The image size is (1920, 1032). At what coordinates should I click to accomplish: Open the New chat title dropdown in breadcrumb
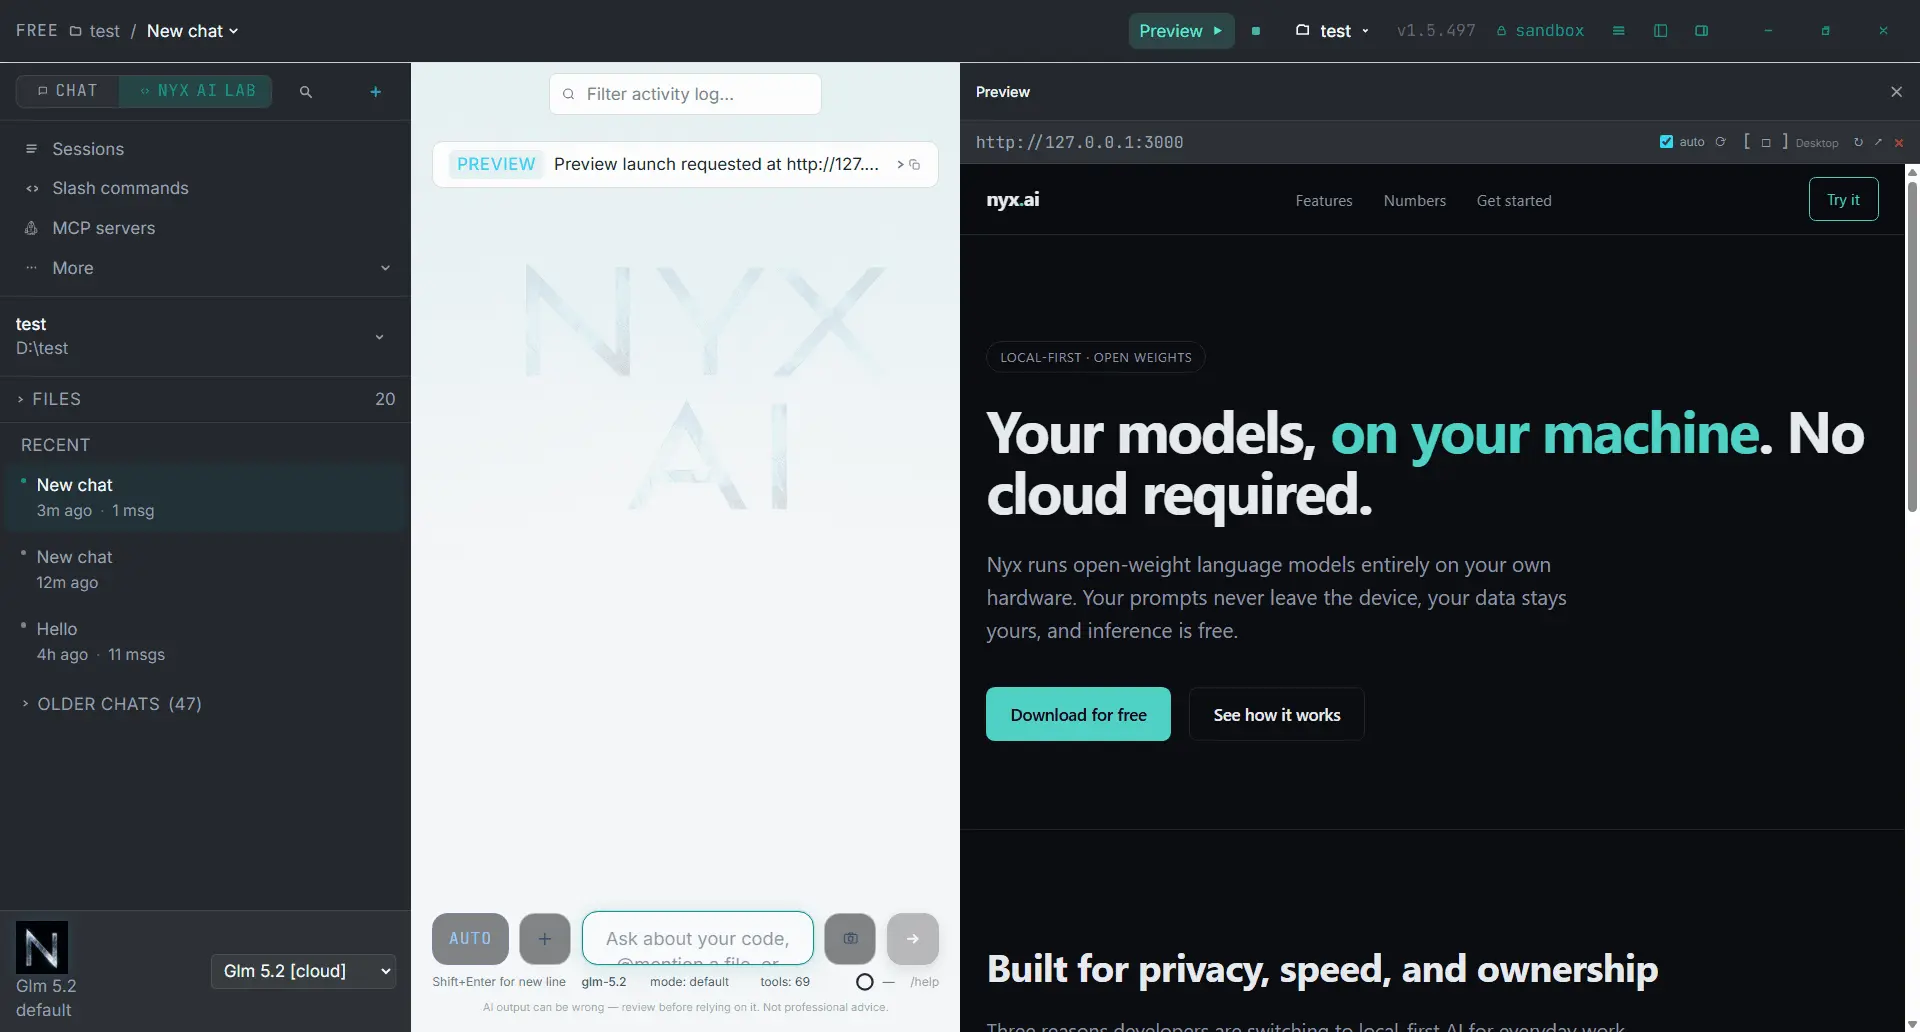tap(193, 31)
